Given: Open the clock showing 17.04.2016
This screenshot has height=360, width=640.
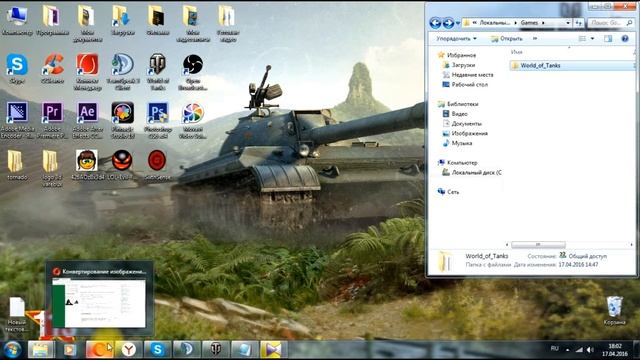Looking at the screenshot, I should click(x=615, y=350).
